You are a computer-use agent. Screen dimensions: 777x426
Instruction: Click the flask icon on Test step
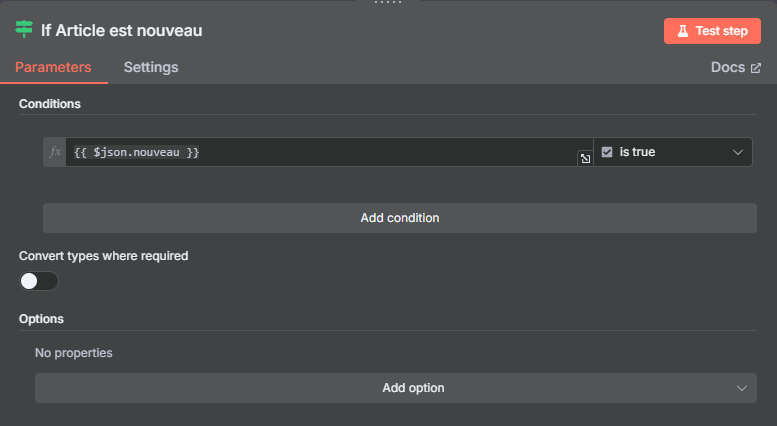point(683,31)
